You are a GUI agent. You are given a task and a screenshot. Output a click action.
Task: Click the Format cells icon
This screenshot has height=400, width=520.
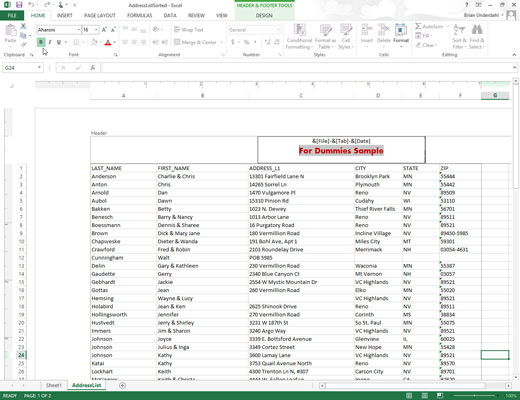401,35
